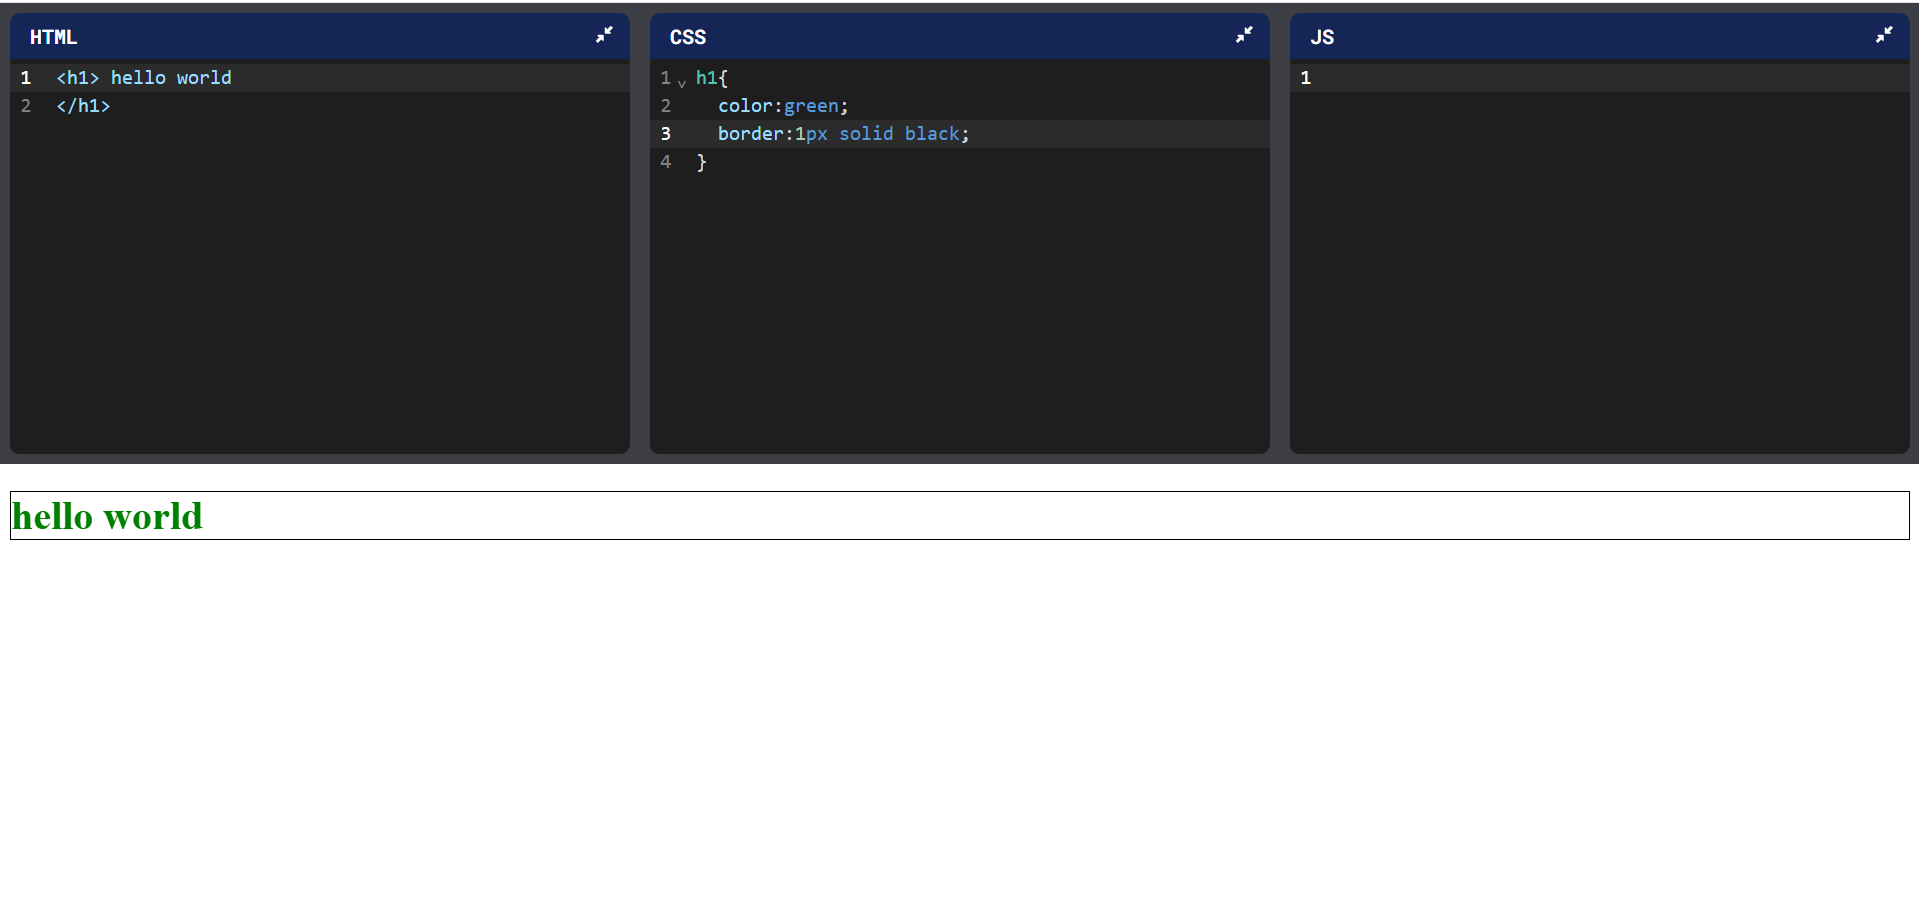
Task: Click the HTML panel title
Action: pos(53,37)
